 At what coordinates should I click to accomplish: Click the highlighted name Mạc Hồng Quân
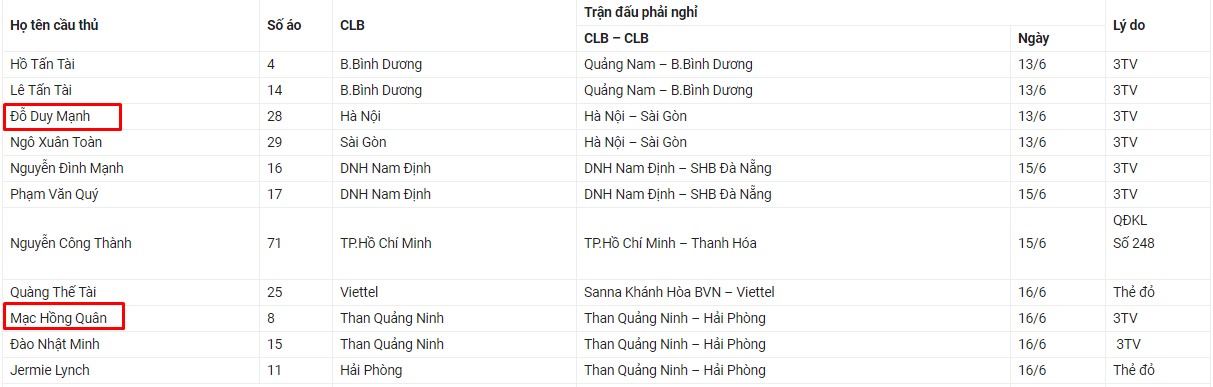pos(58,318)
